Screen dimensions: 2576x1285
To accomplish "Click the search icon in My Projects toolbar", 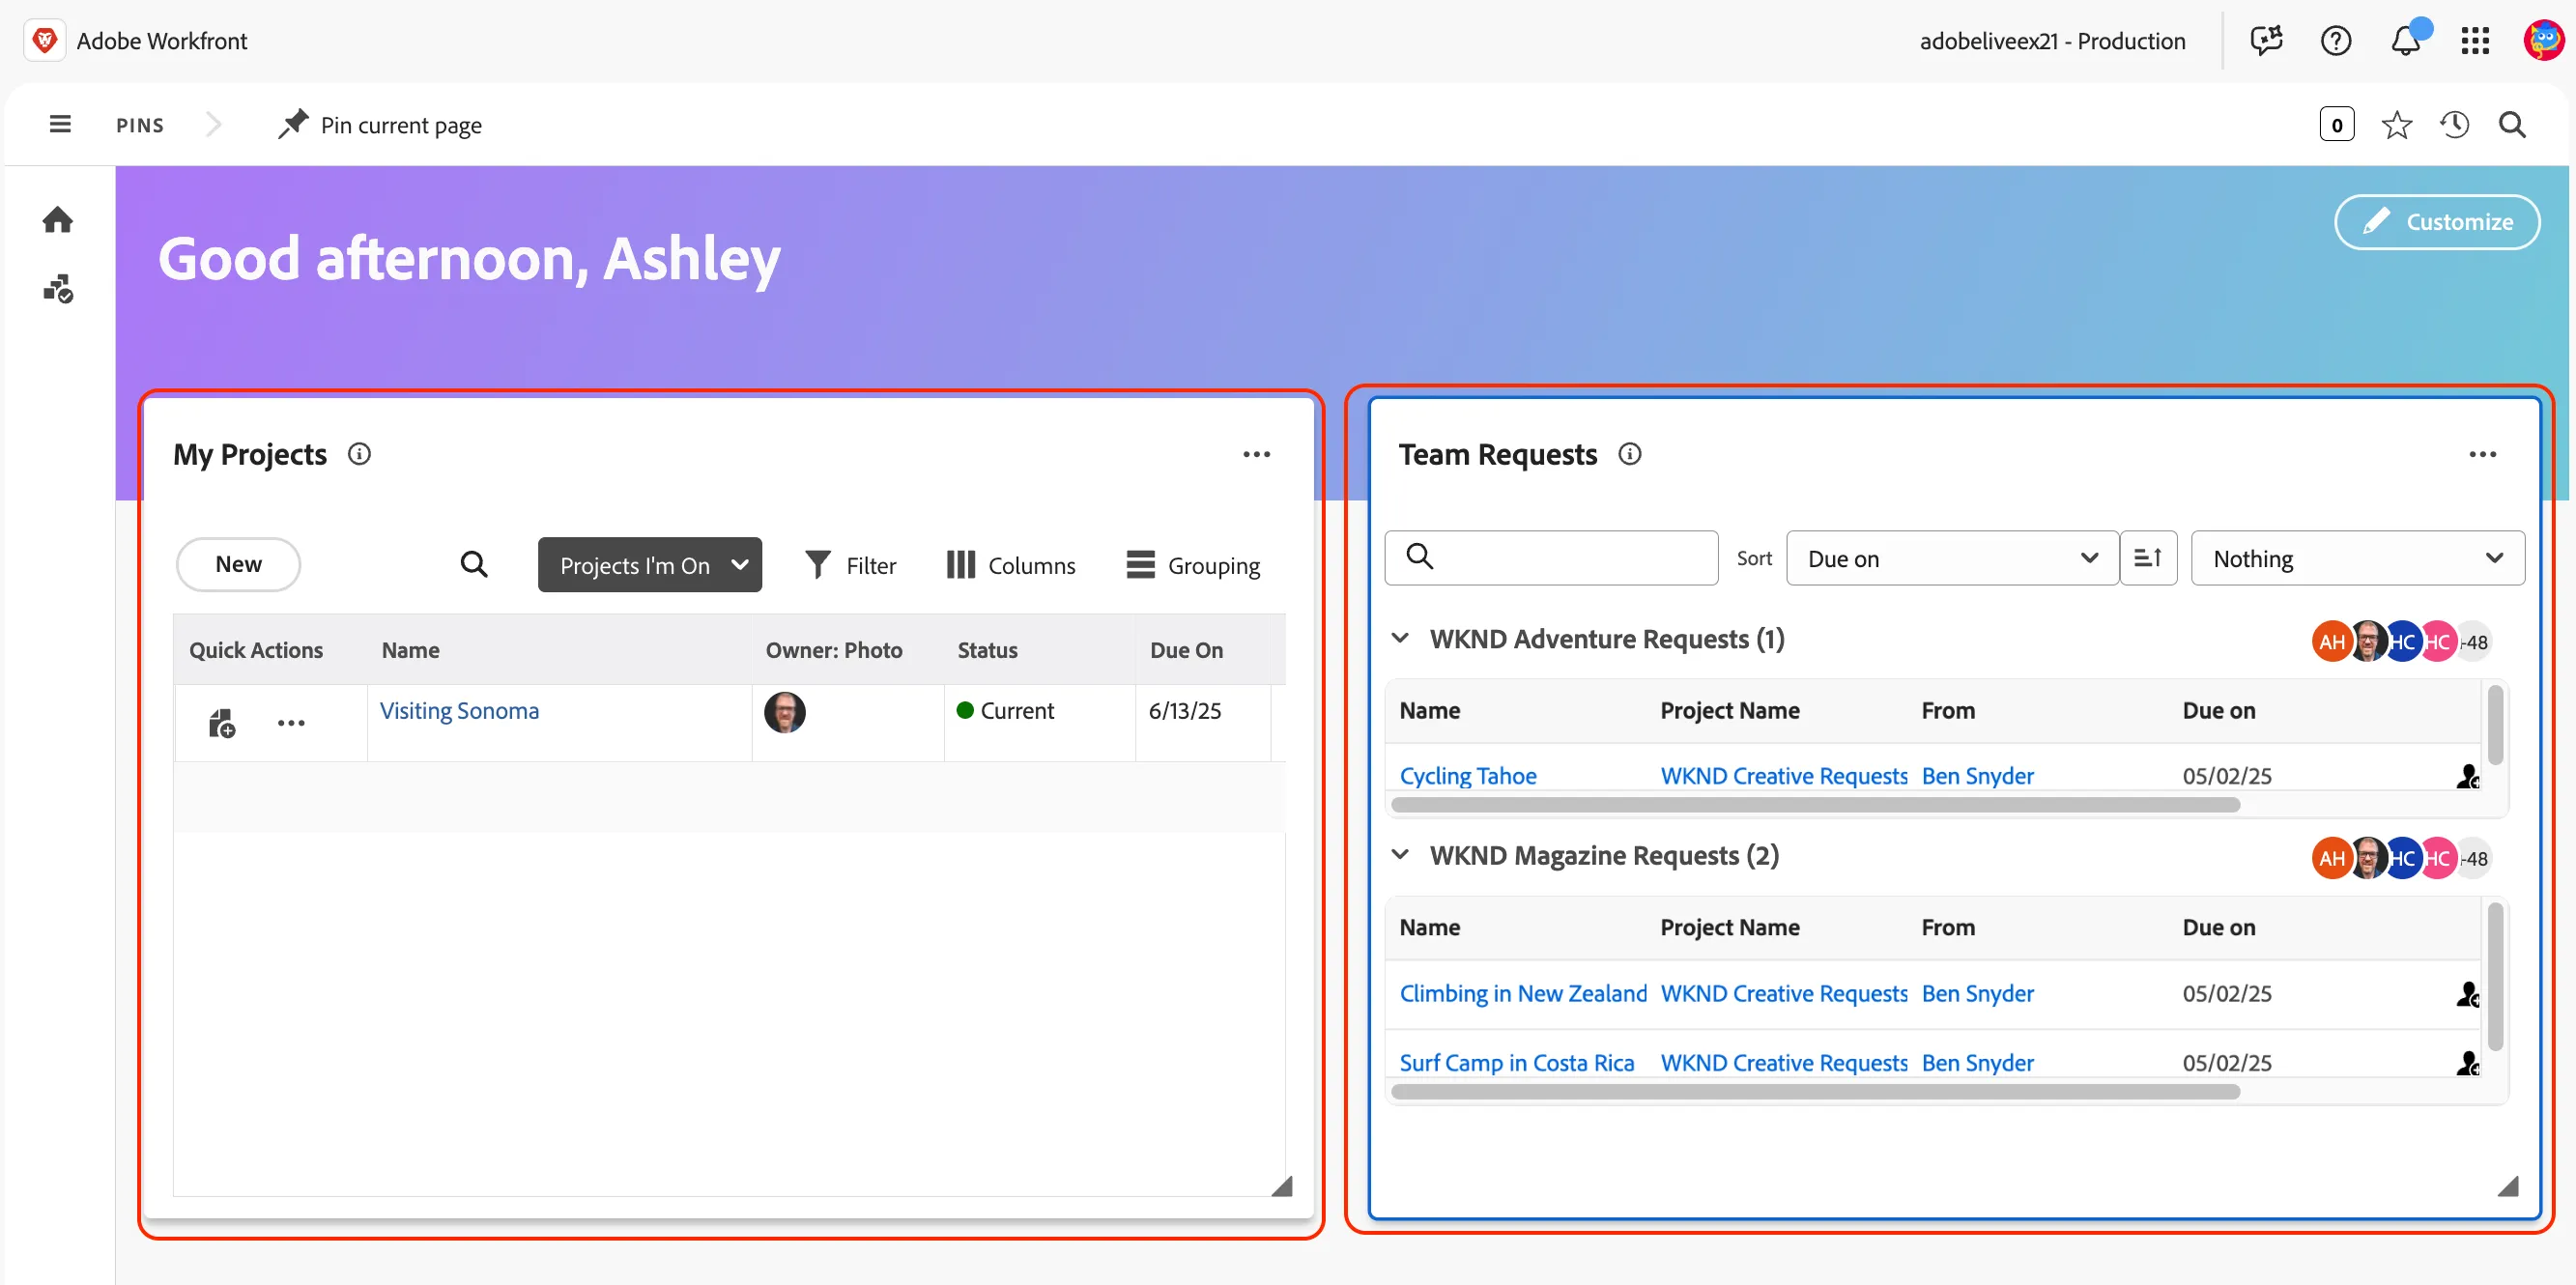I will 474,564.
